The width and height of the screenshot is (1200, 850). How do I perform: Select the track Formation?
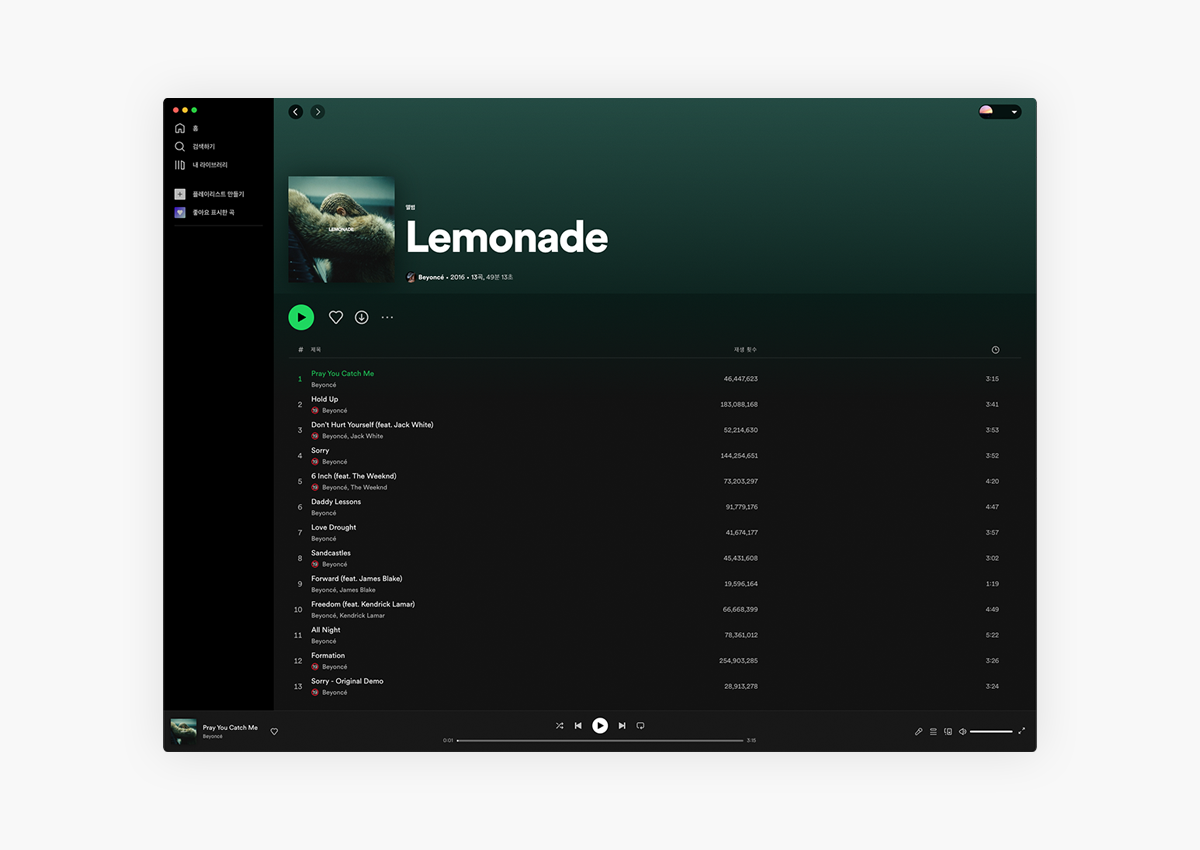[x=328, y=655]
